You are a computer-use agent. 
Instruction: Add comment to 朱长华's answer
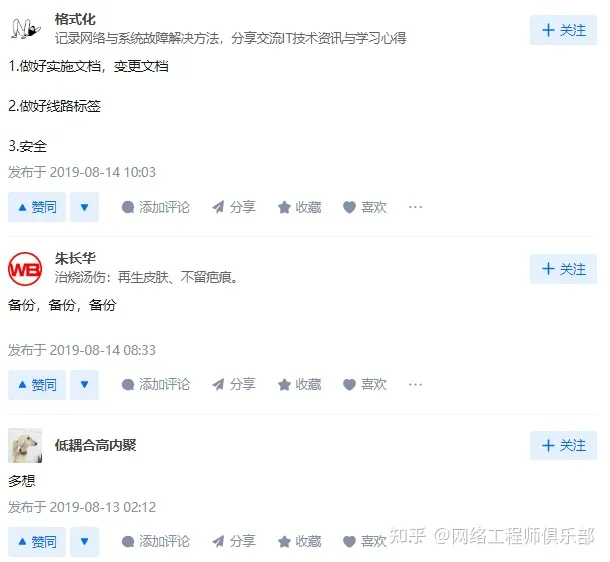(x=156, y=385)
